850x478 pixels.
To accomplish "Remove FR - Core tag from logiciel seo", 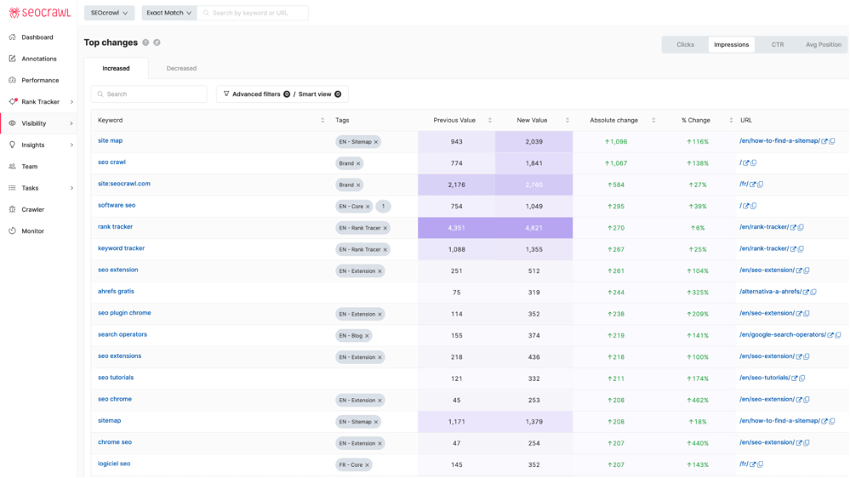I will (367, 465).
